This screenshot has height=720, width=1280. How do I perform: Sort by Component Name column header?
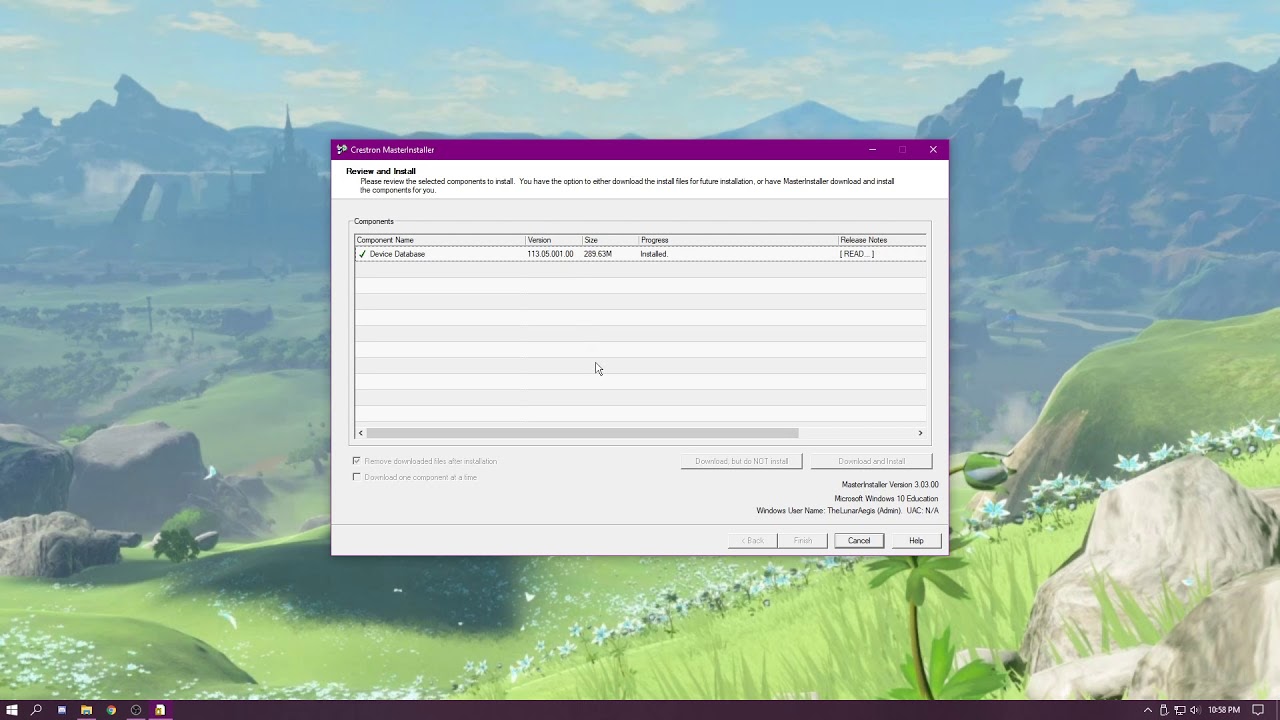440,240
